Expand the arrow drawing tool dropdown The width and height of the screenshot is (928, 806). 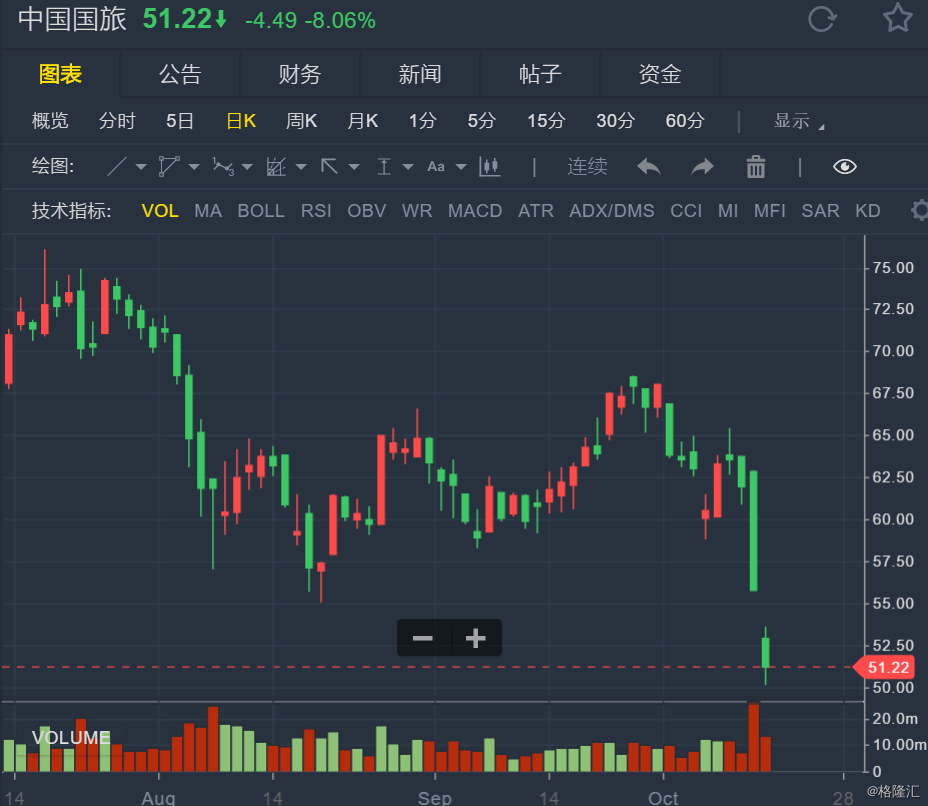(354, 167)
